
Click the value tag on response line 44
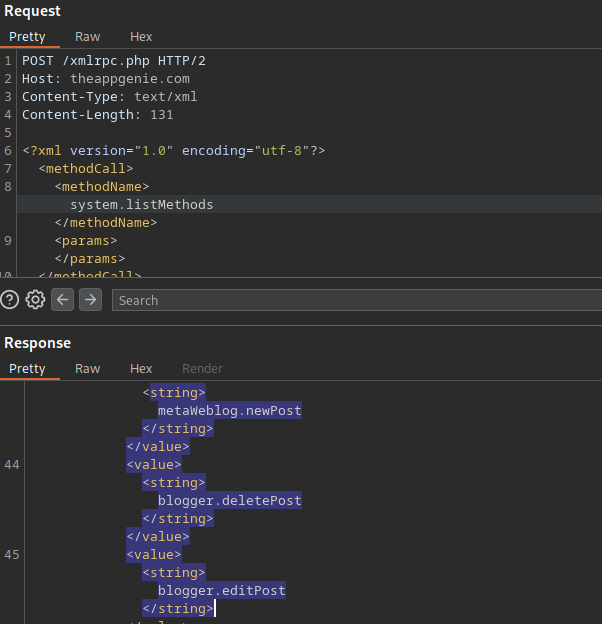(x=154, y=464)
